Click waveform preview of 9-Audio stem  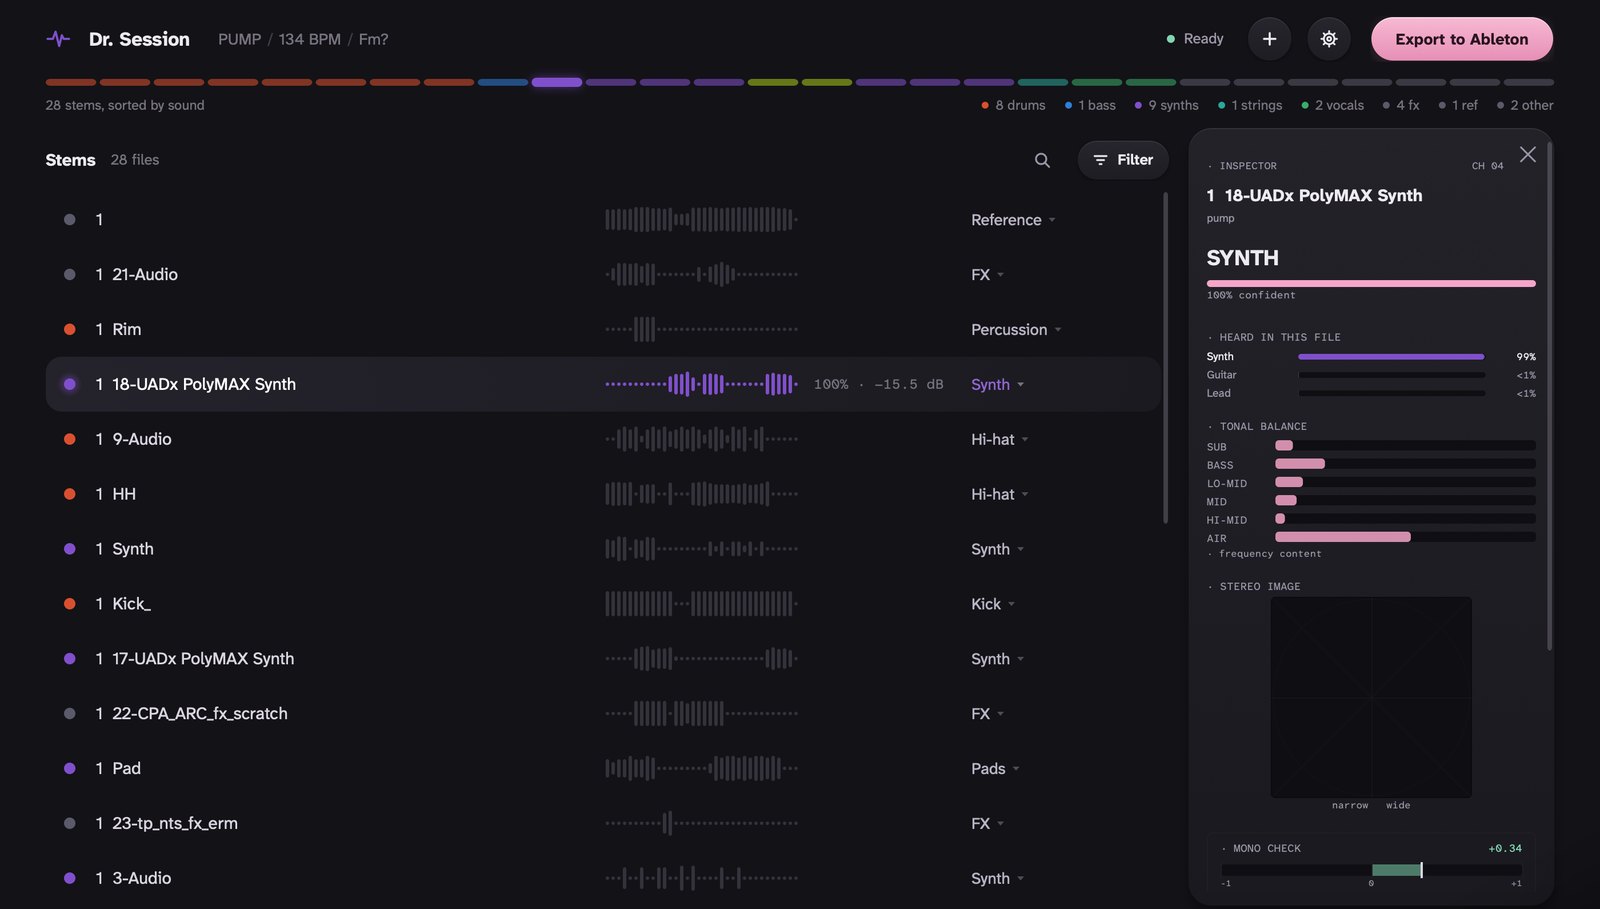click(x=701, y=439)
